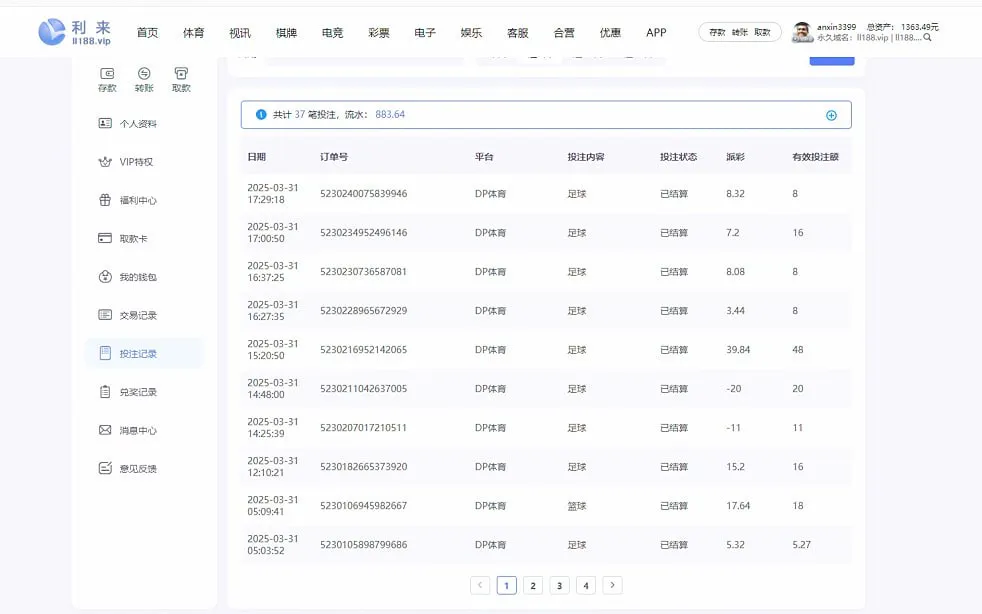Open 意见反馈 feedback page
982x614 pixels.
[x=138, y=468]
